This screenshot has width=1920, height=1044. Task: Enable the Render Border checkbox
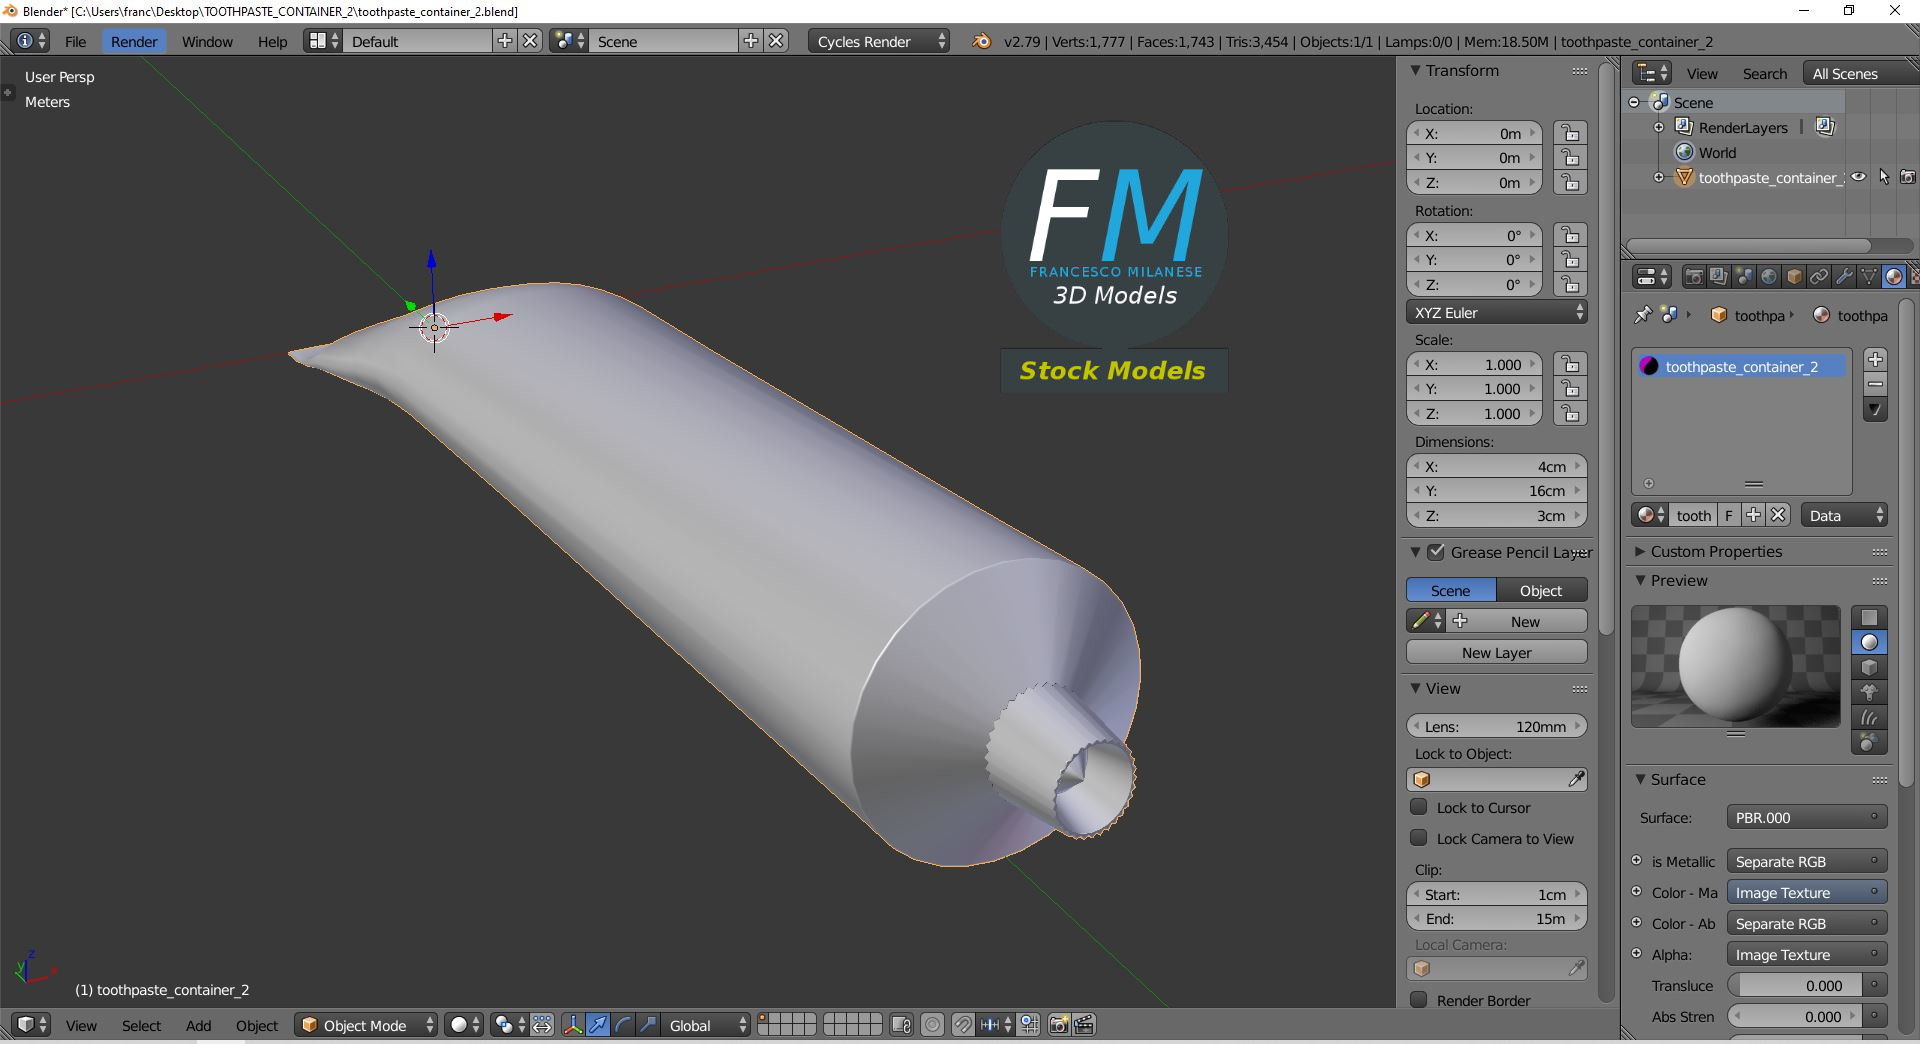click(x=1419, y=1000)
